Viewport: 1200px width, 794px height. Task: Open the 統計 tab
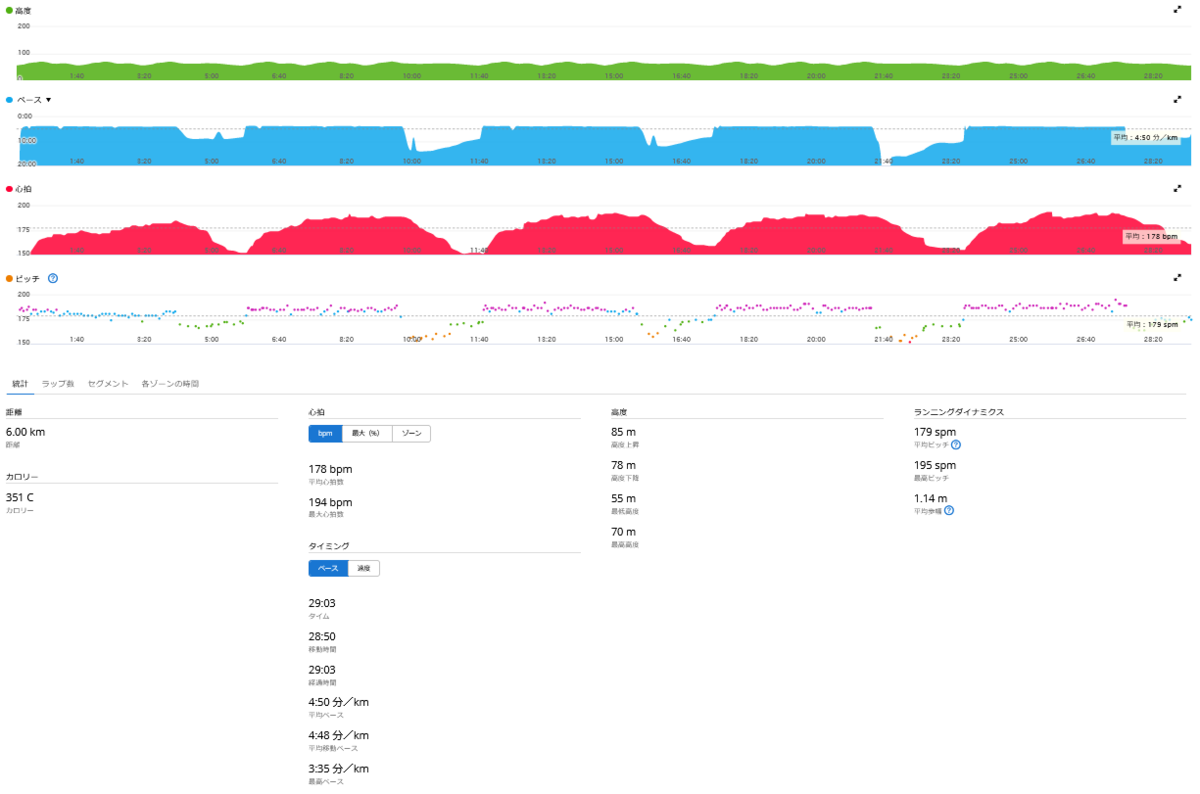(20, 383)
